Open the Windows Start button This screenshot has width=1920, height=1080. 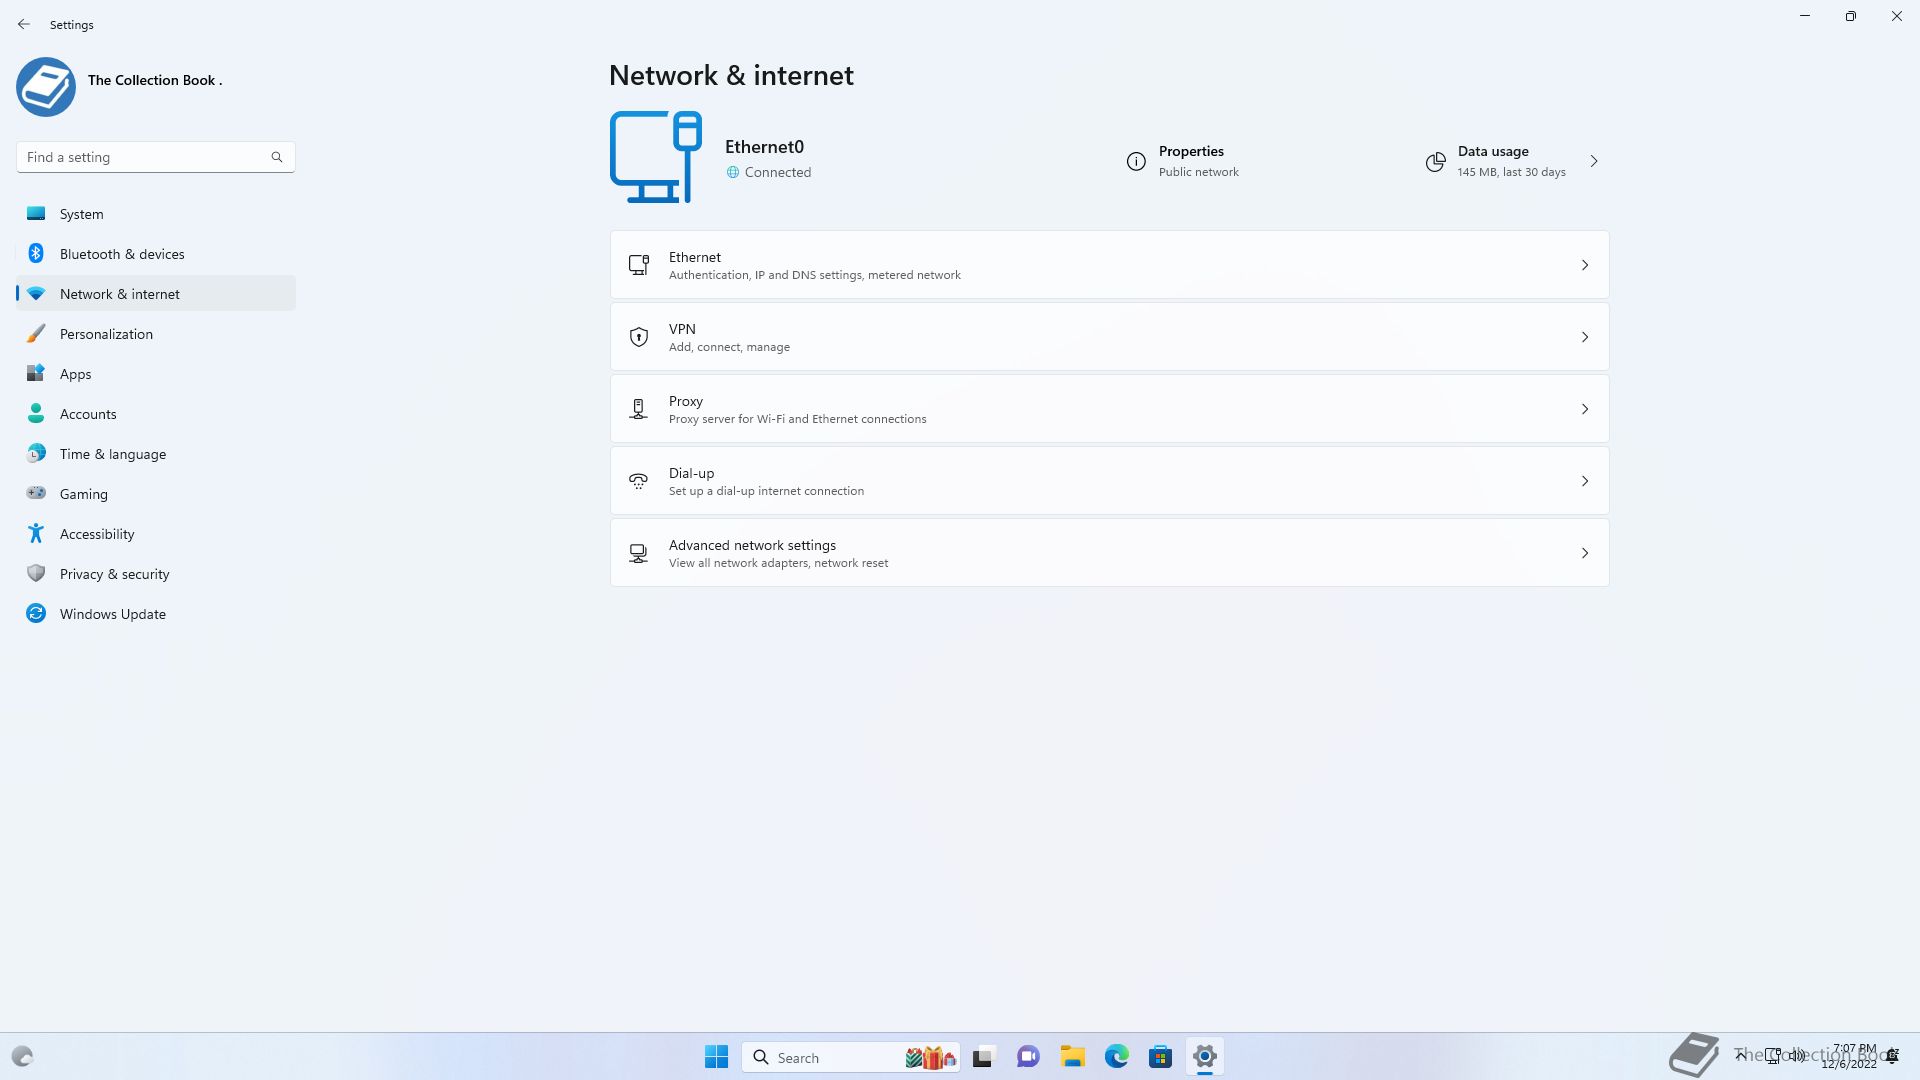click(x=716, y=1057)
